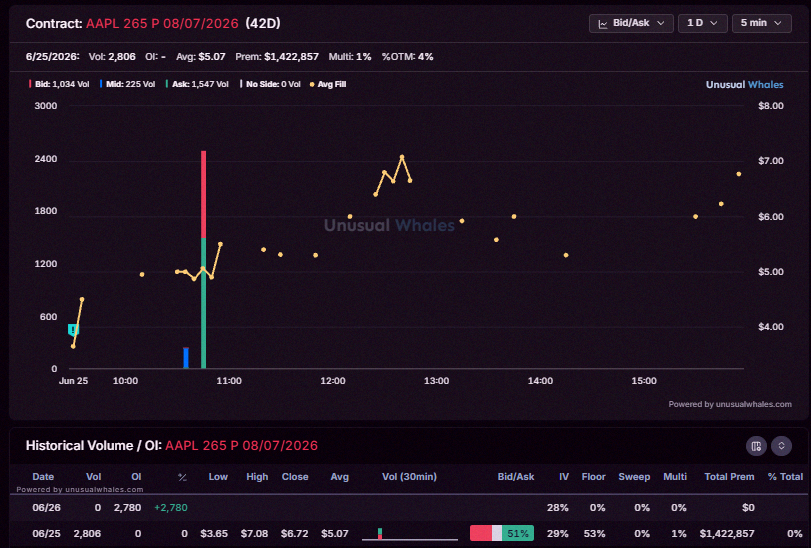Click the Unusual Whales logo above the chart
This screenshot has width=811, height=548.
point(744,85)
